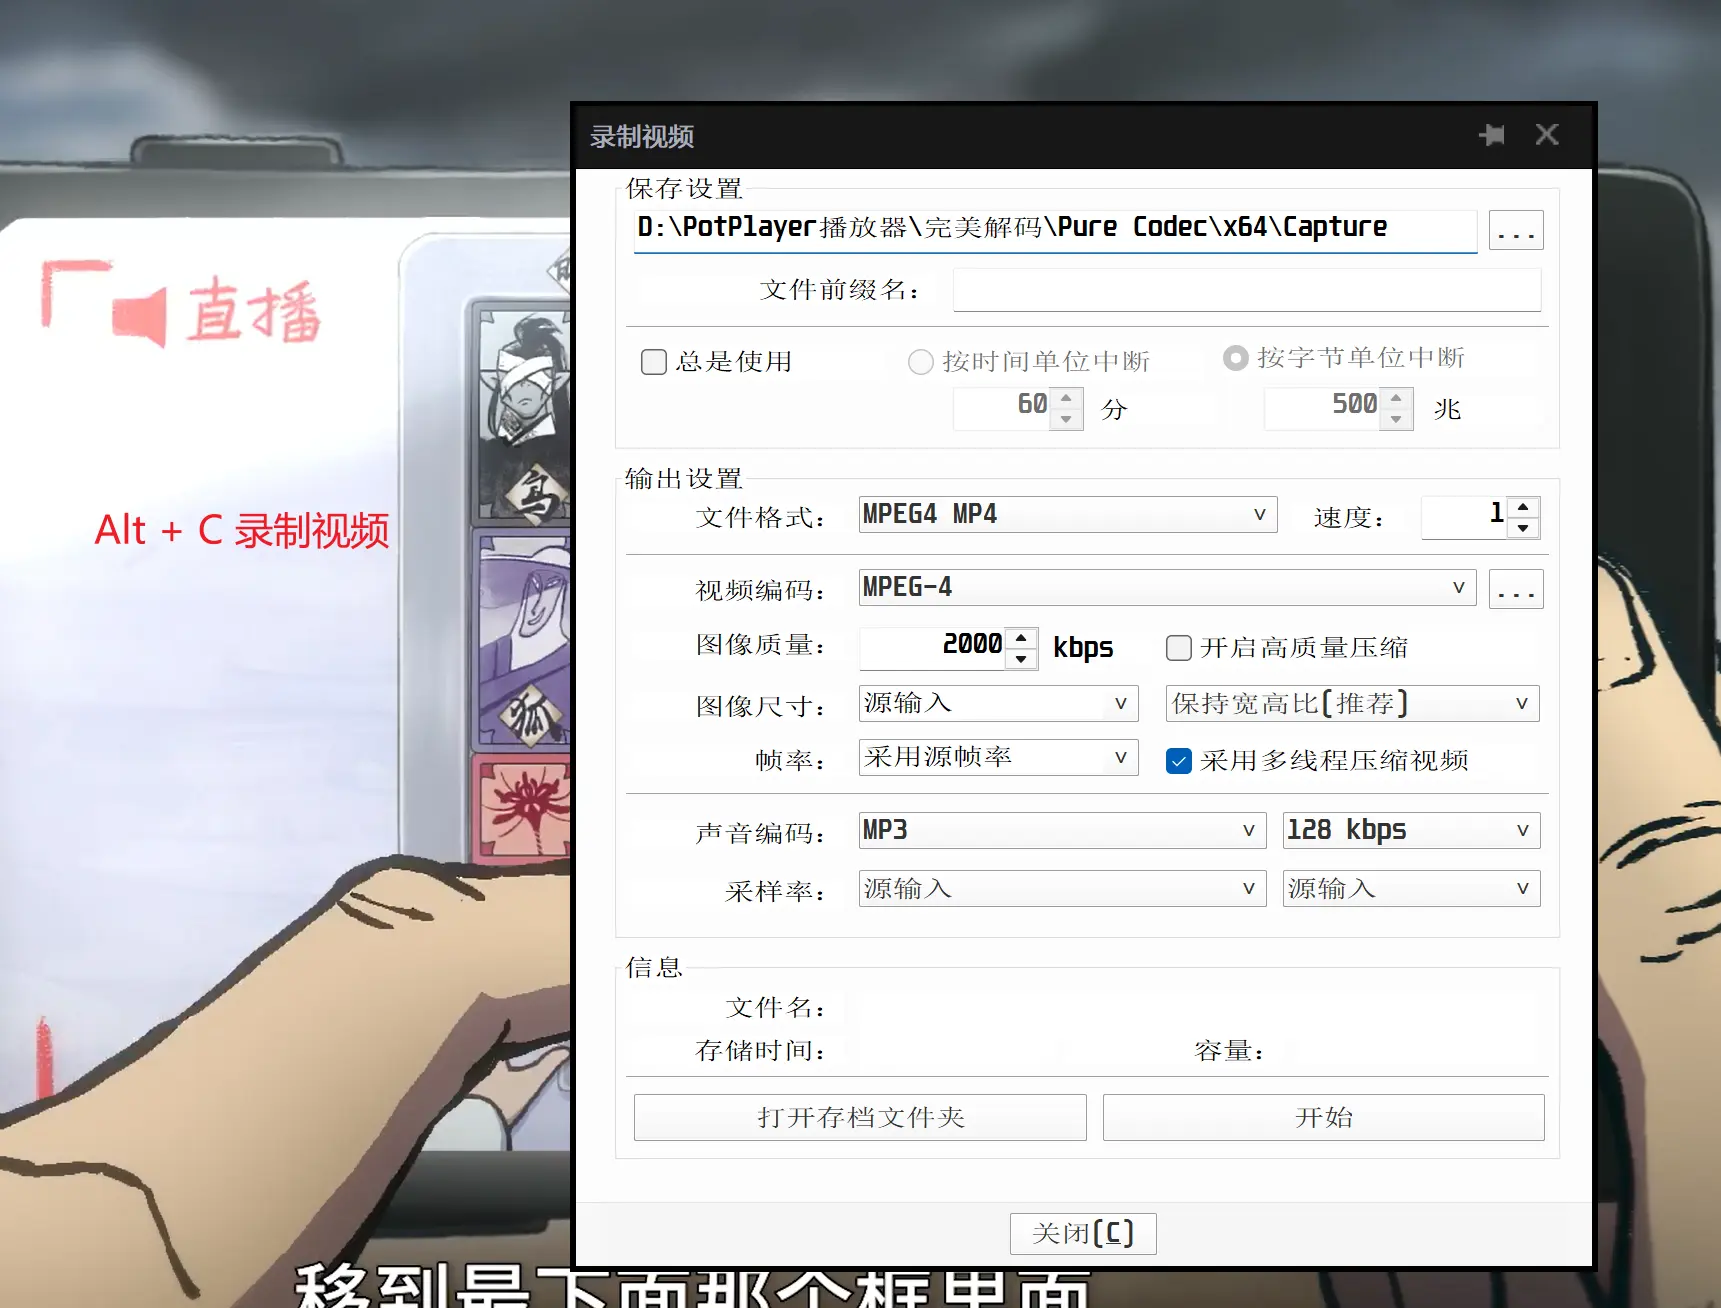Open the 视频编码 MPEG-4 dropdown
This screenshot has height=1308, width=1721.
pos(1167,587)
